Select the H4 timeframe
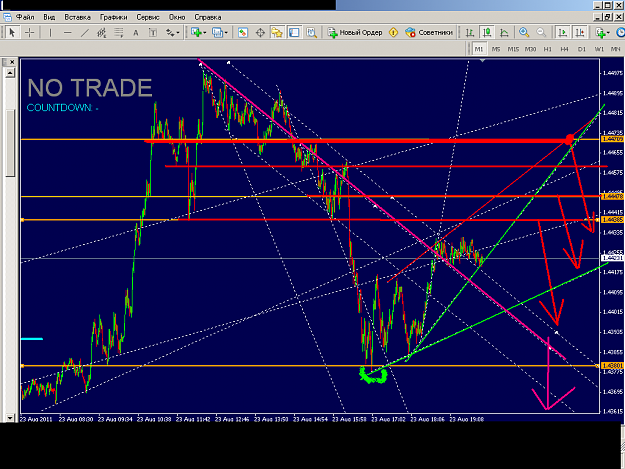625x469 pixels. pyautogui.click(x=564, y=49)
